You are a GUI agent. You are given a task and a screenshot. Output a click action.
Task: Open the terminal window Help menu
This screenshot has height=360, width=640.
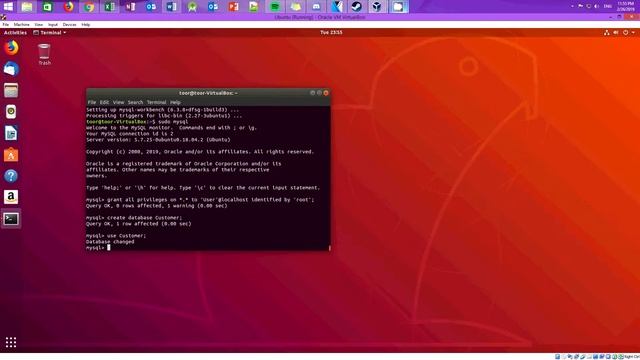pyautogui.click(x=175, y=102)
